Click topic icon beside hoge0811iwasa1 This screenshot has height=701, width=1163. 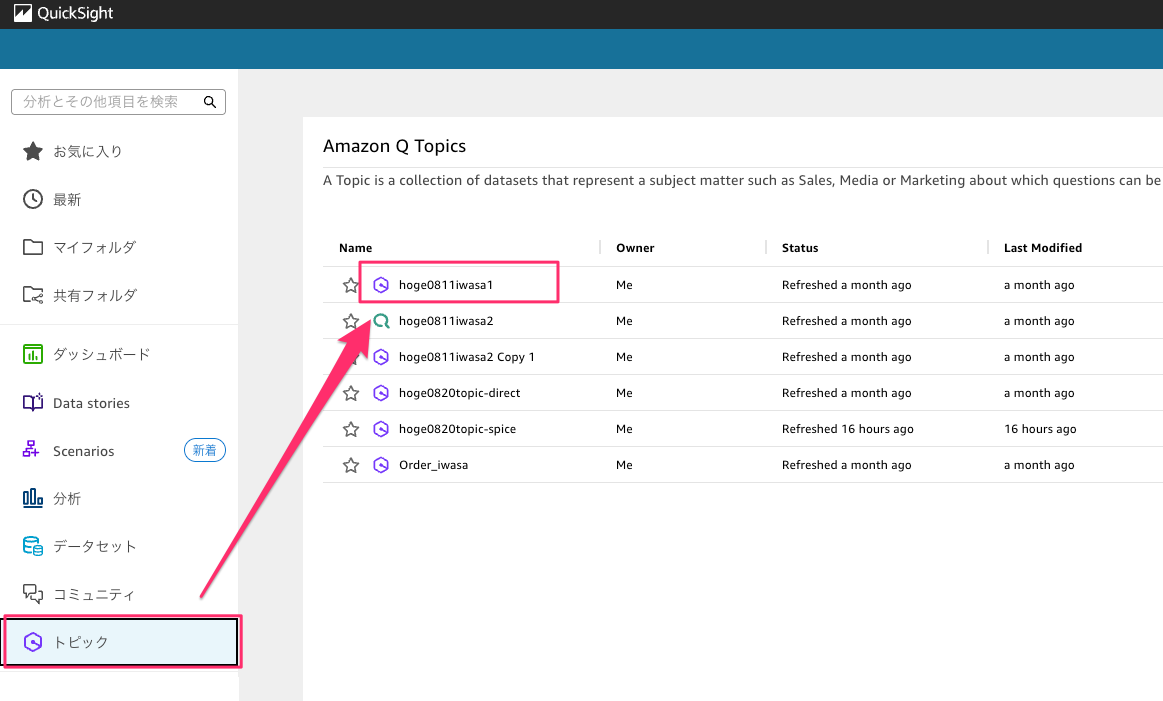pyautogui.click(x=380, y=285)
